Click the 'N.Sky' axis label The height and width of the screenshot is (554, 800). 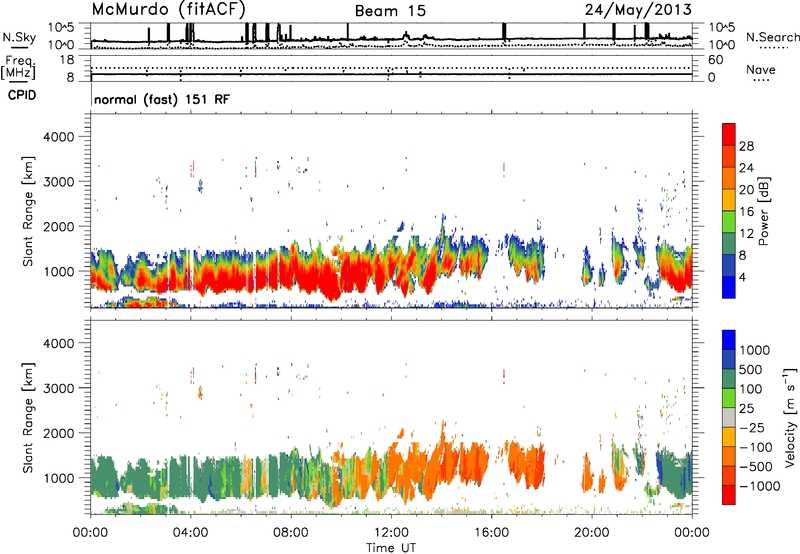click(19, 37)
